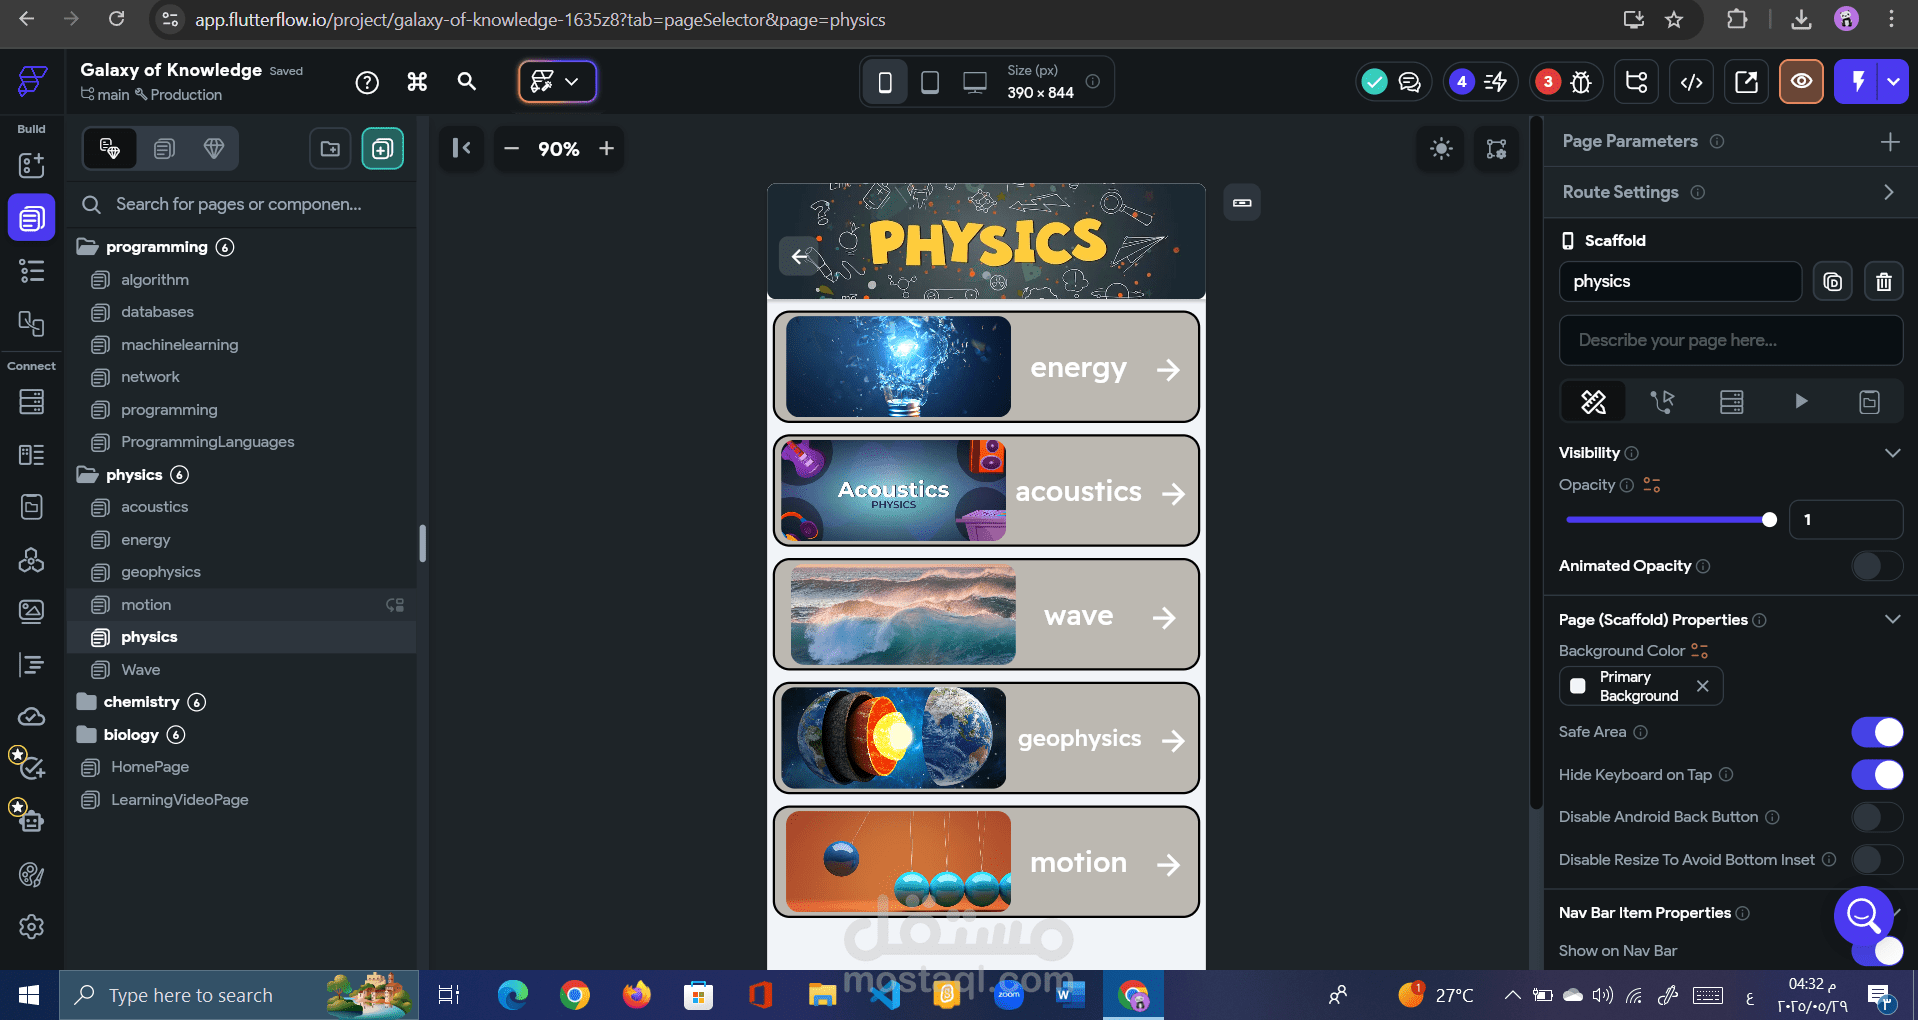This screenshot has width=1918, height=1020.
Task: Collapse the programming folder
Action: click(x=87, y=247)
